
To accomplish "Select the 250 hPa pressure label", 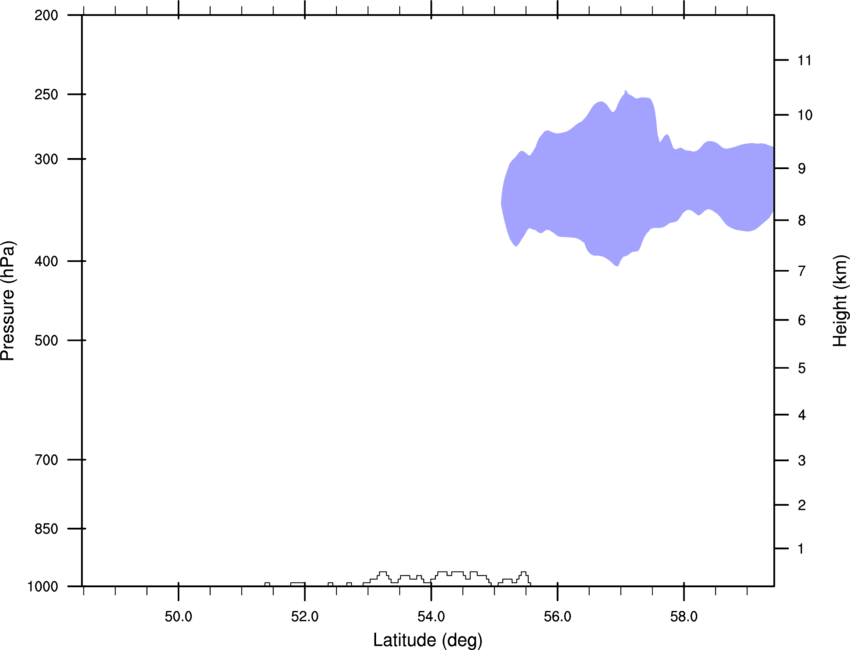I will (x=46, y=94).
